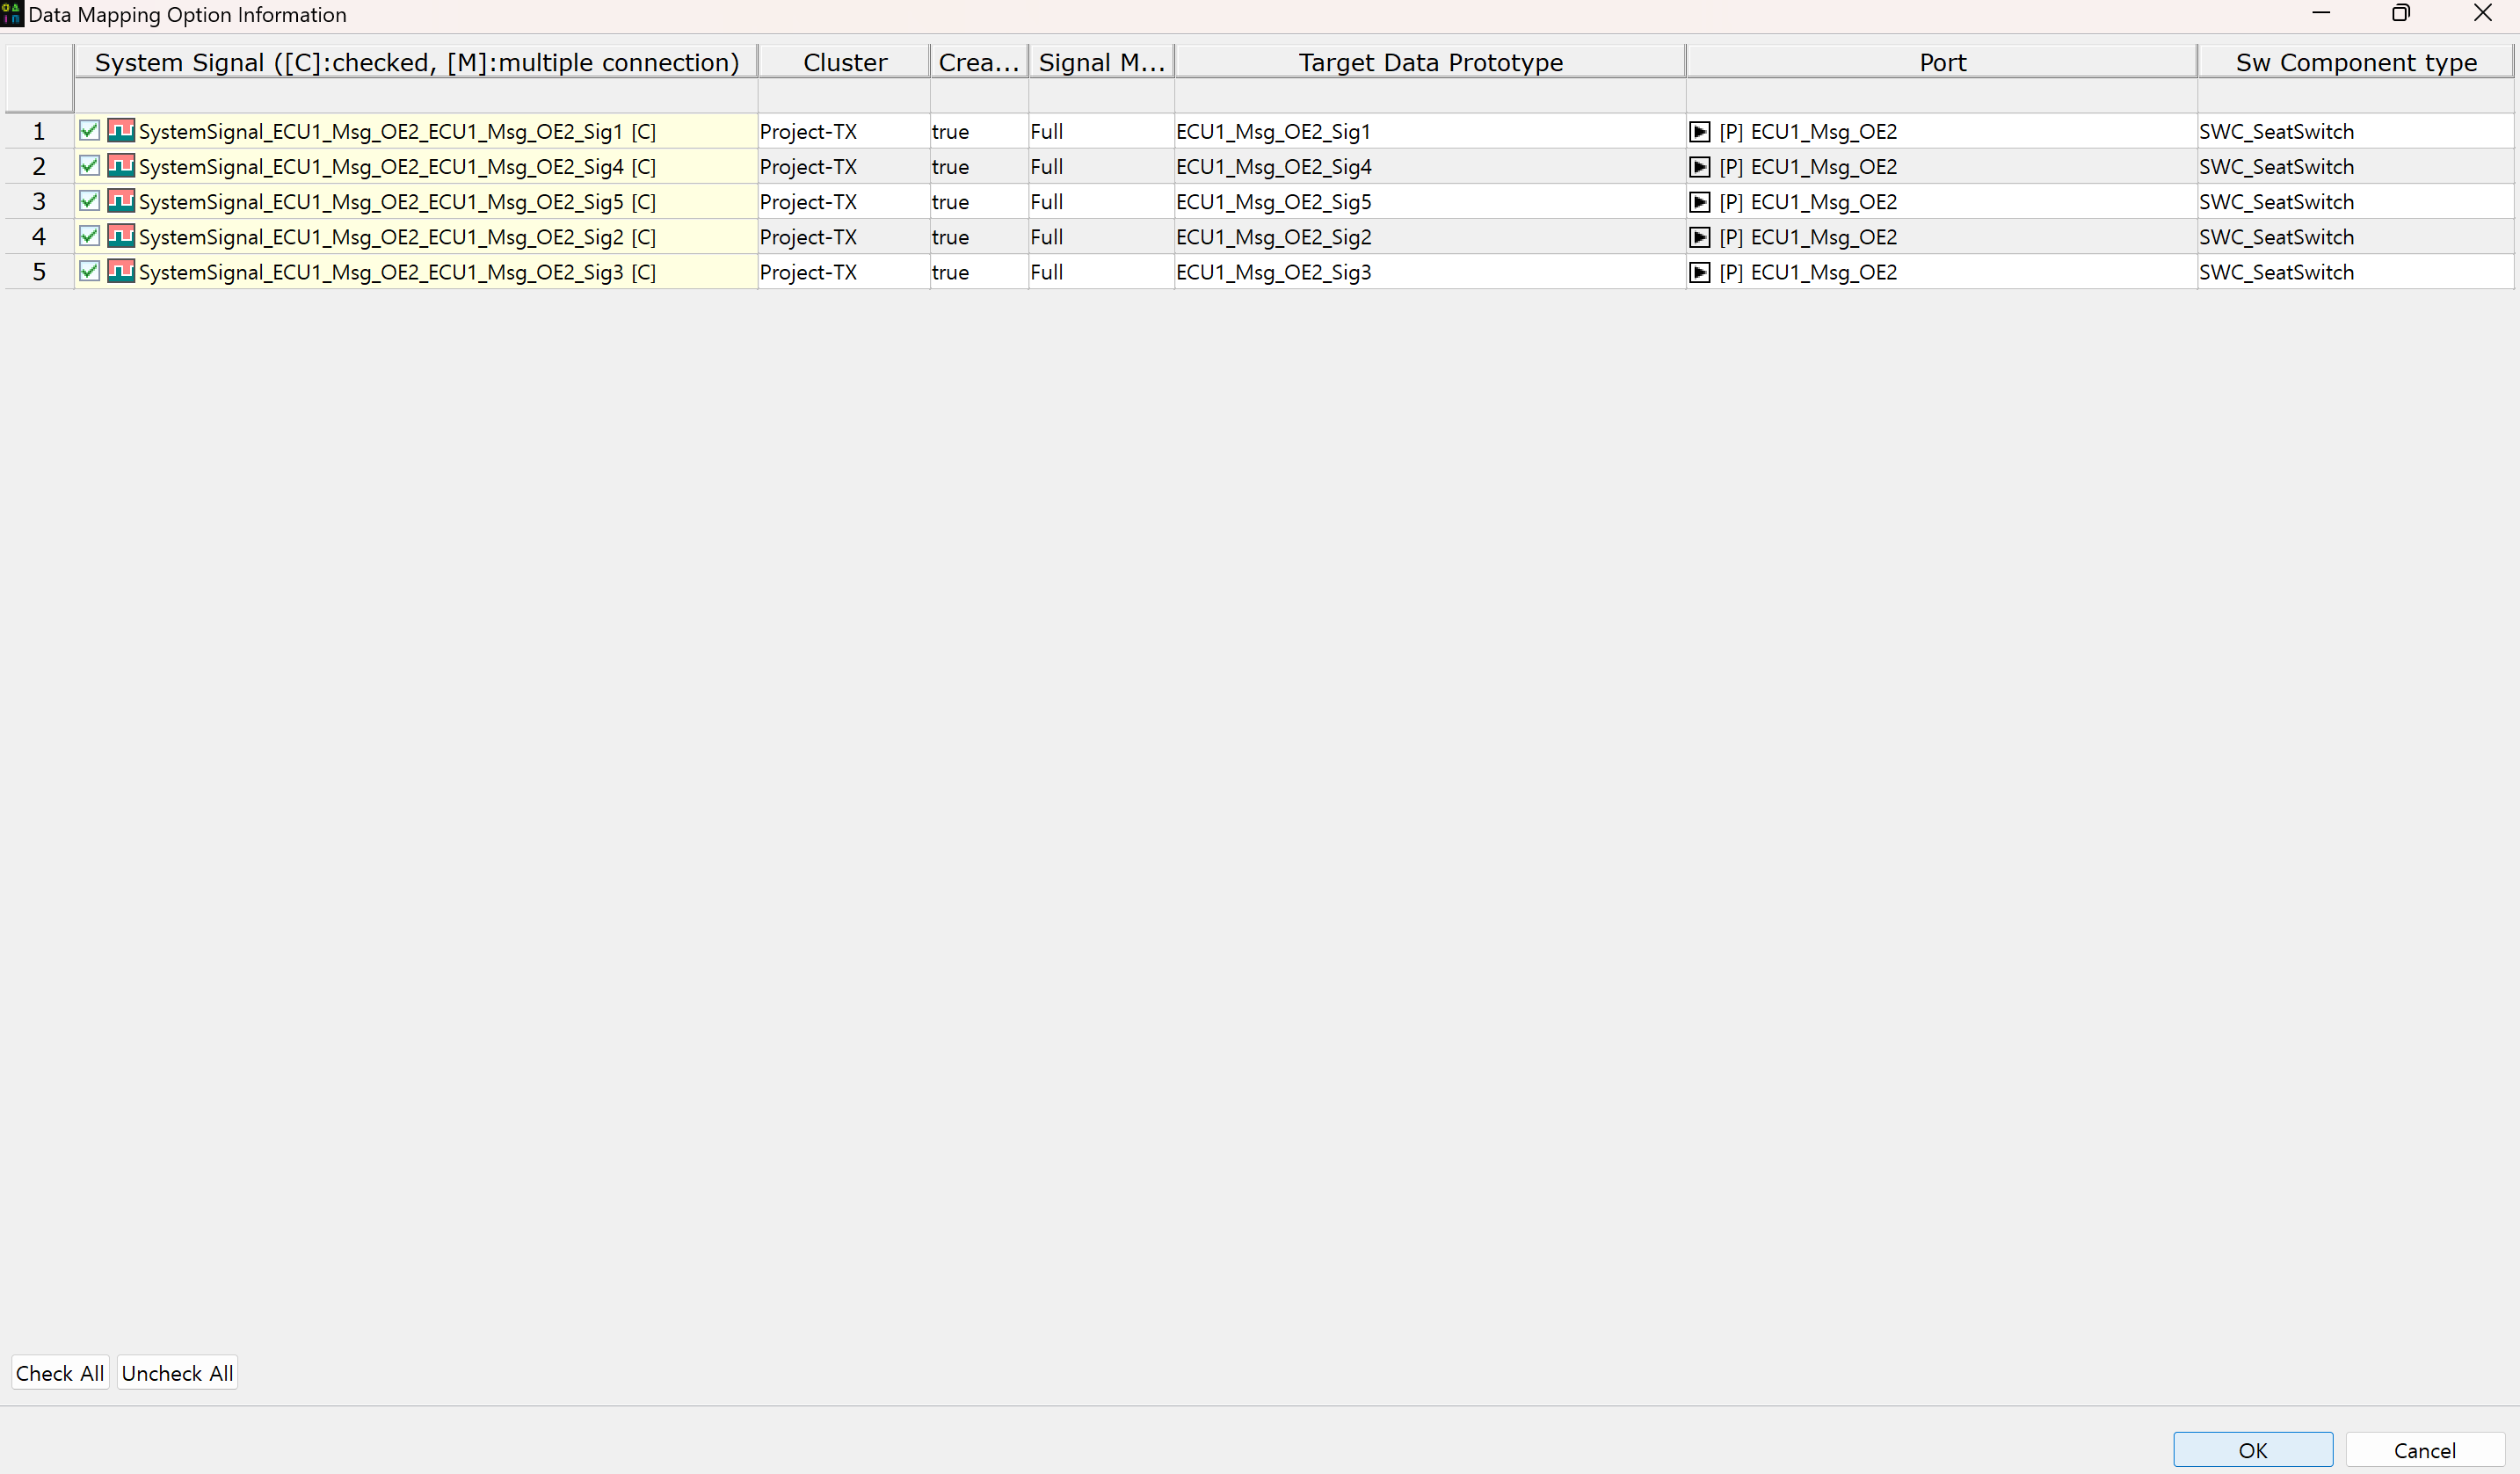Select row header number 4
The width and height of the screenshot is (2520, 1474).
pyautogui.click(x=39, y=236)
